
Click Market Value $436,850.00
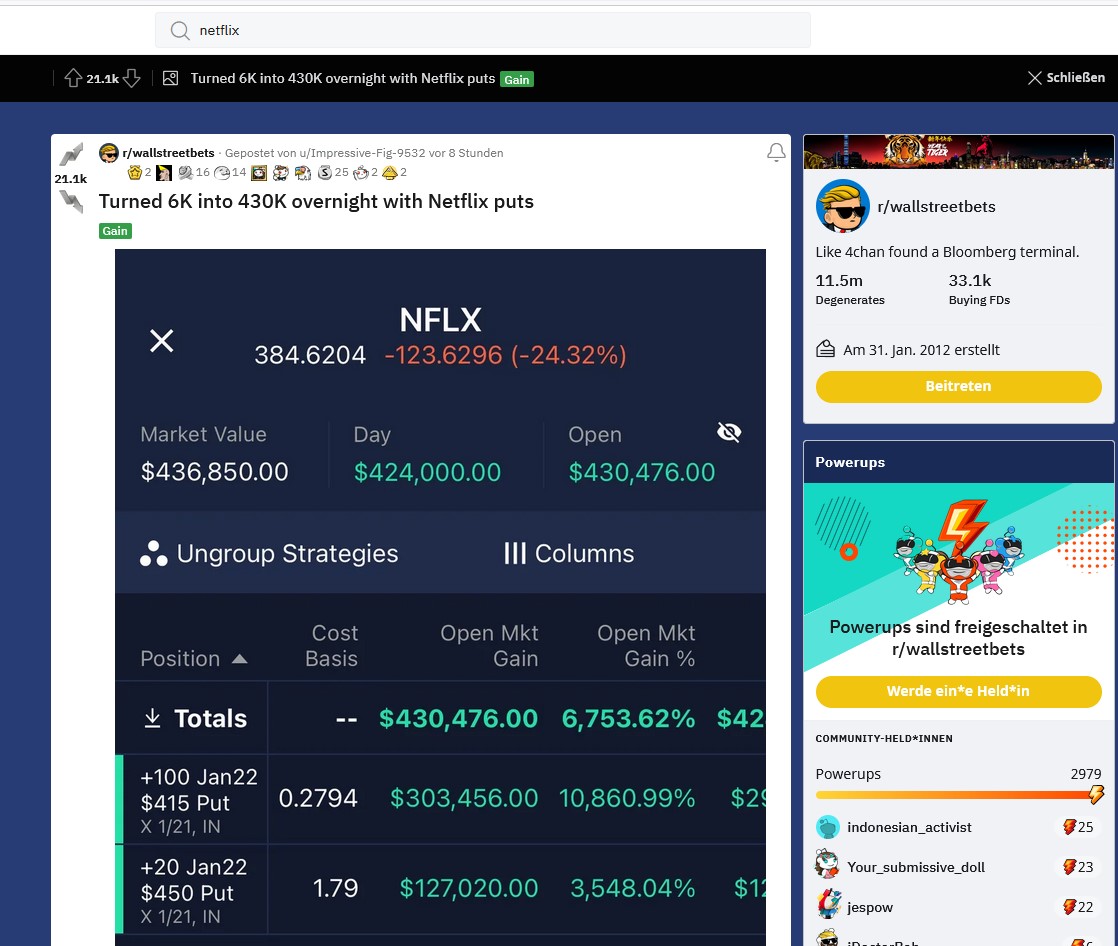(214, 472)
